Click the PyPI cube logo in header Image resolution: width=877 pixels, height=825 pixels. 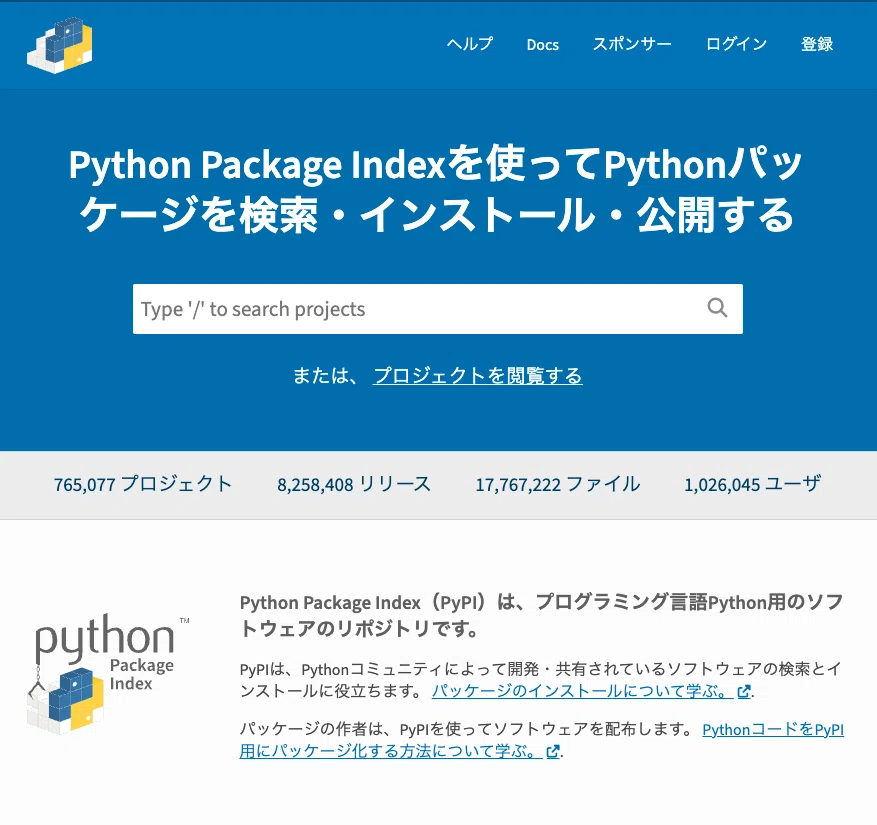[x=60, y=45]
